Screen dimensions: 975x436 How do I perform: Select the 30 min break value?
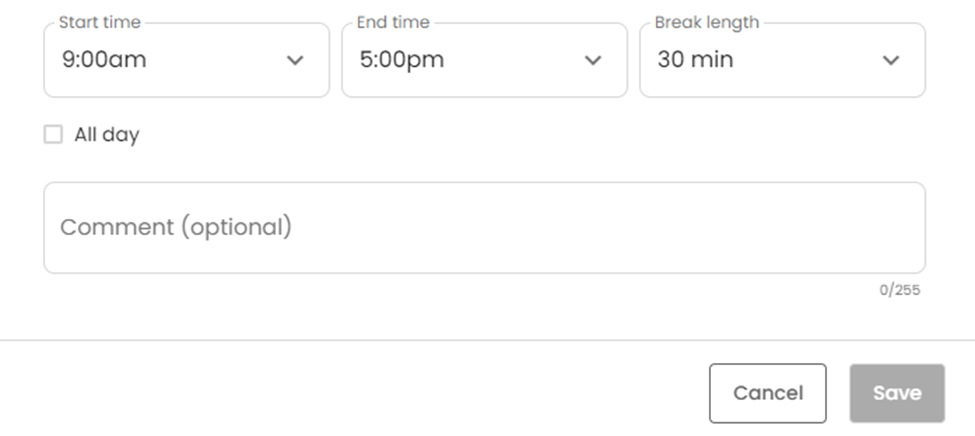tap(695, 60)
